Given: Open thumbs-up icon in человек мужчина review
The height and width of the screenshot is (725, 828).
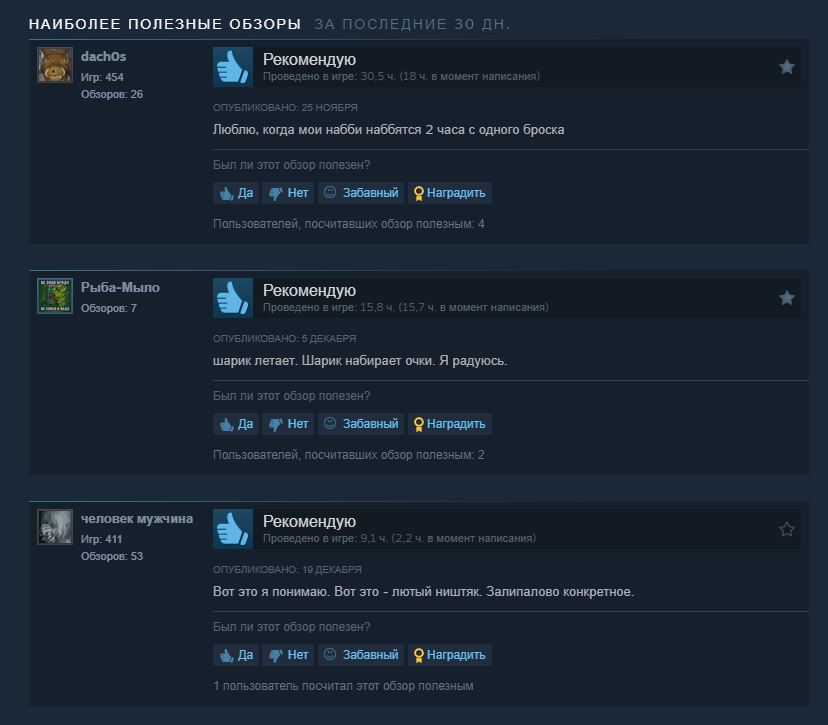Looking at the screenshot, I should pyautogui.click(x=233, y=529).
